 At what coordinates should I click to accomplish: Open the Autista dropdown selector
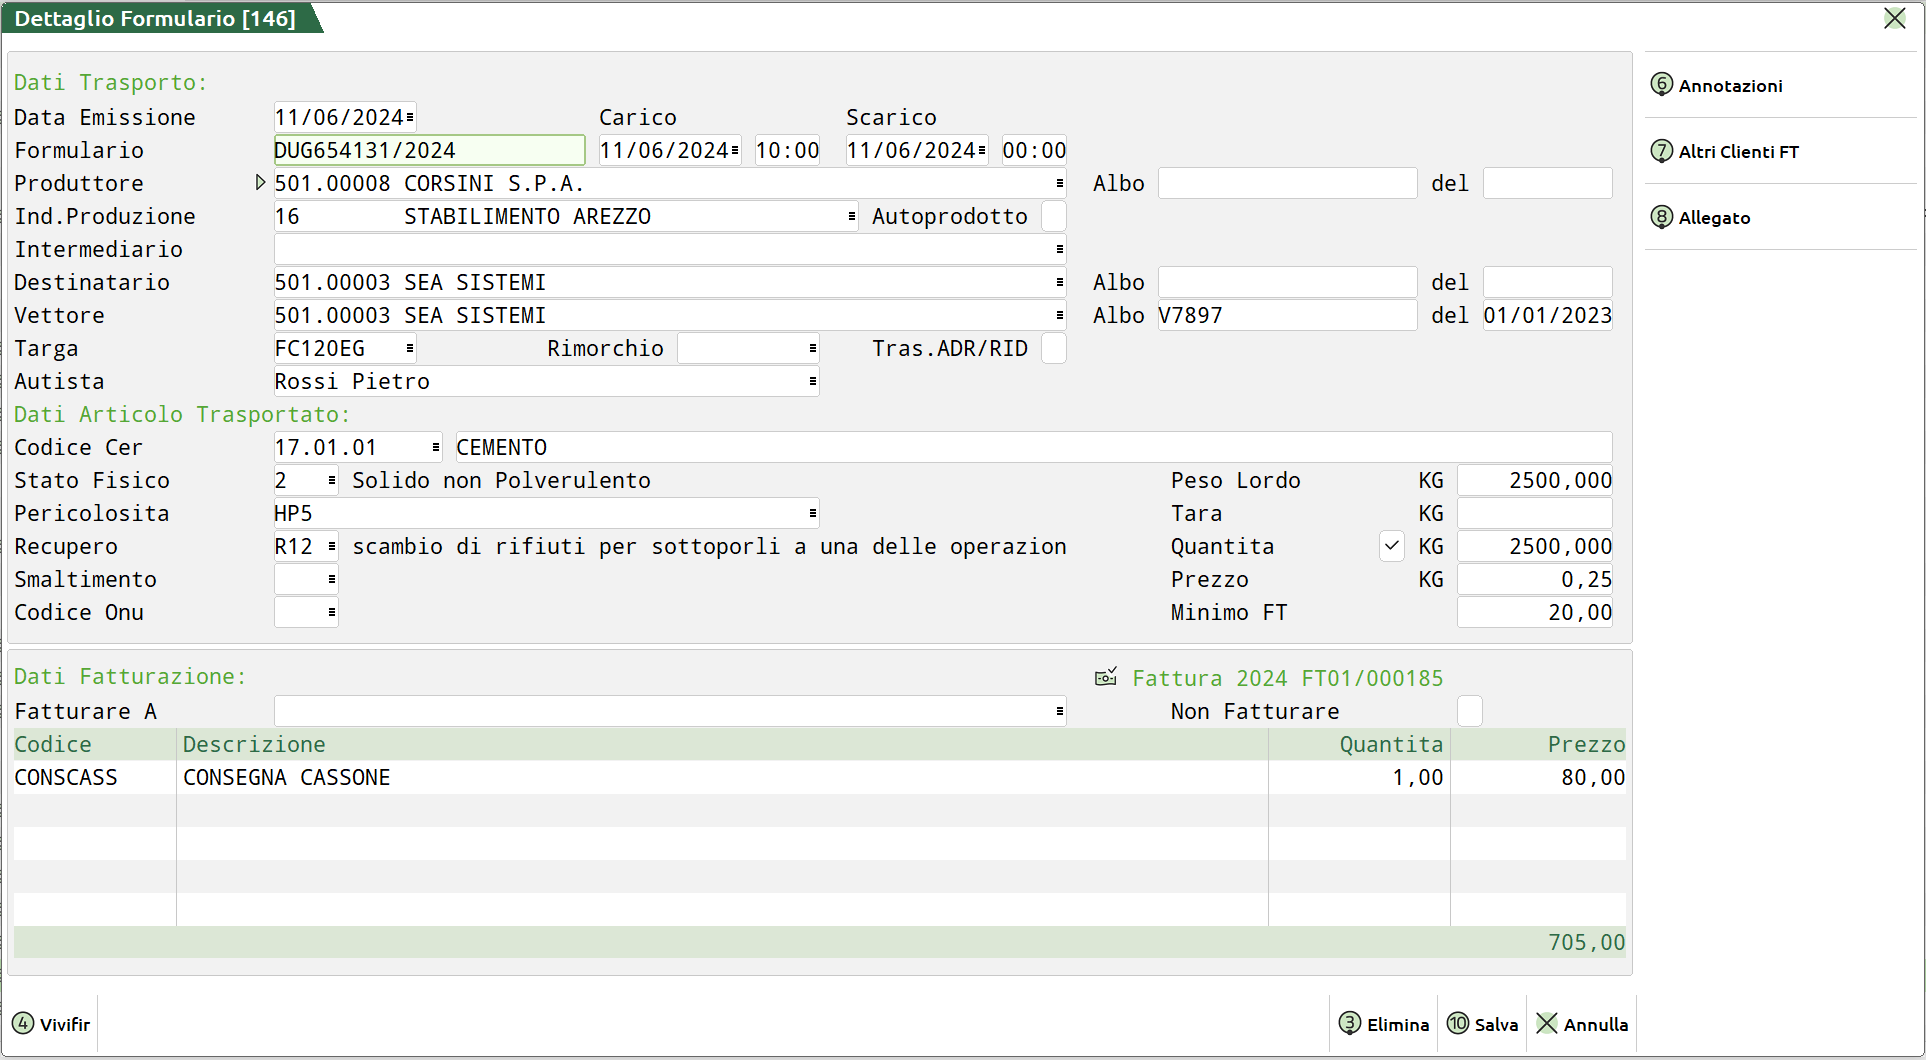tap(812, 381)
